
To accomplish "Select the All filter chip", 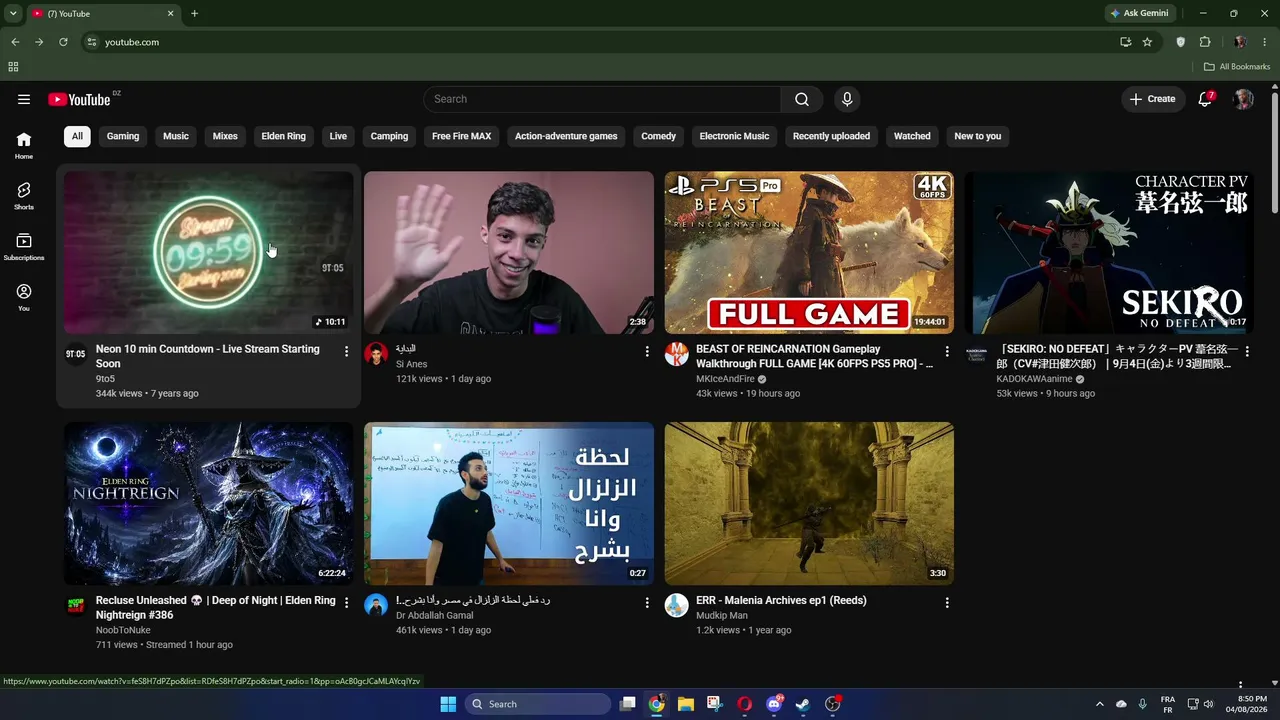I will 77,136.
